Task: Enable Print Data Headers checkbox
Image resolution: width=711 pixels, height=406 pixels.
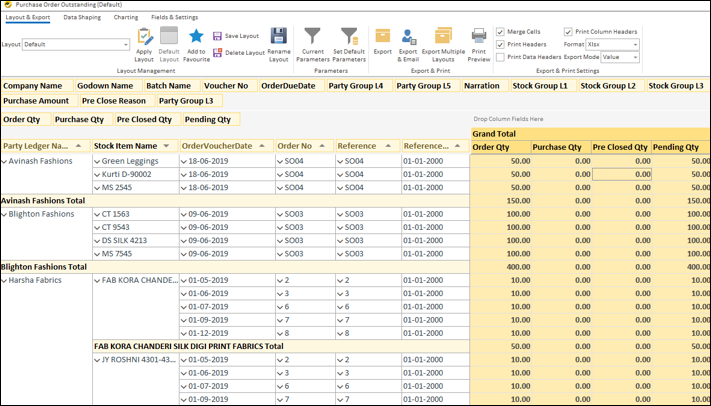Action: (500, 57)
